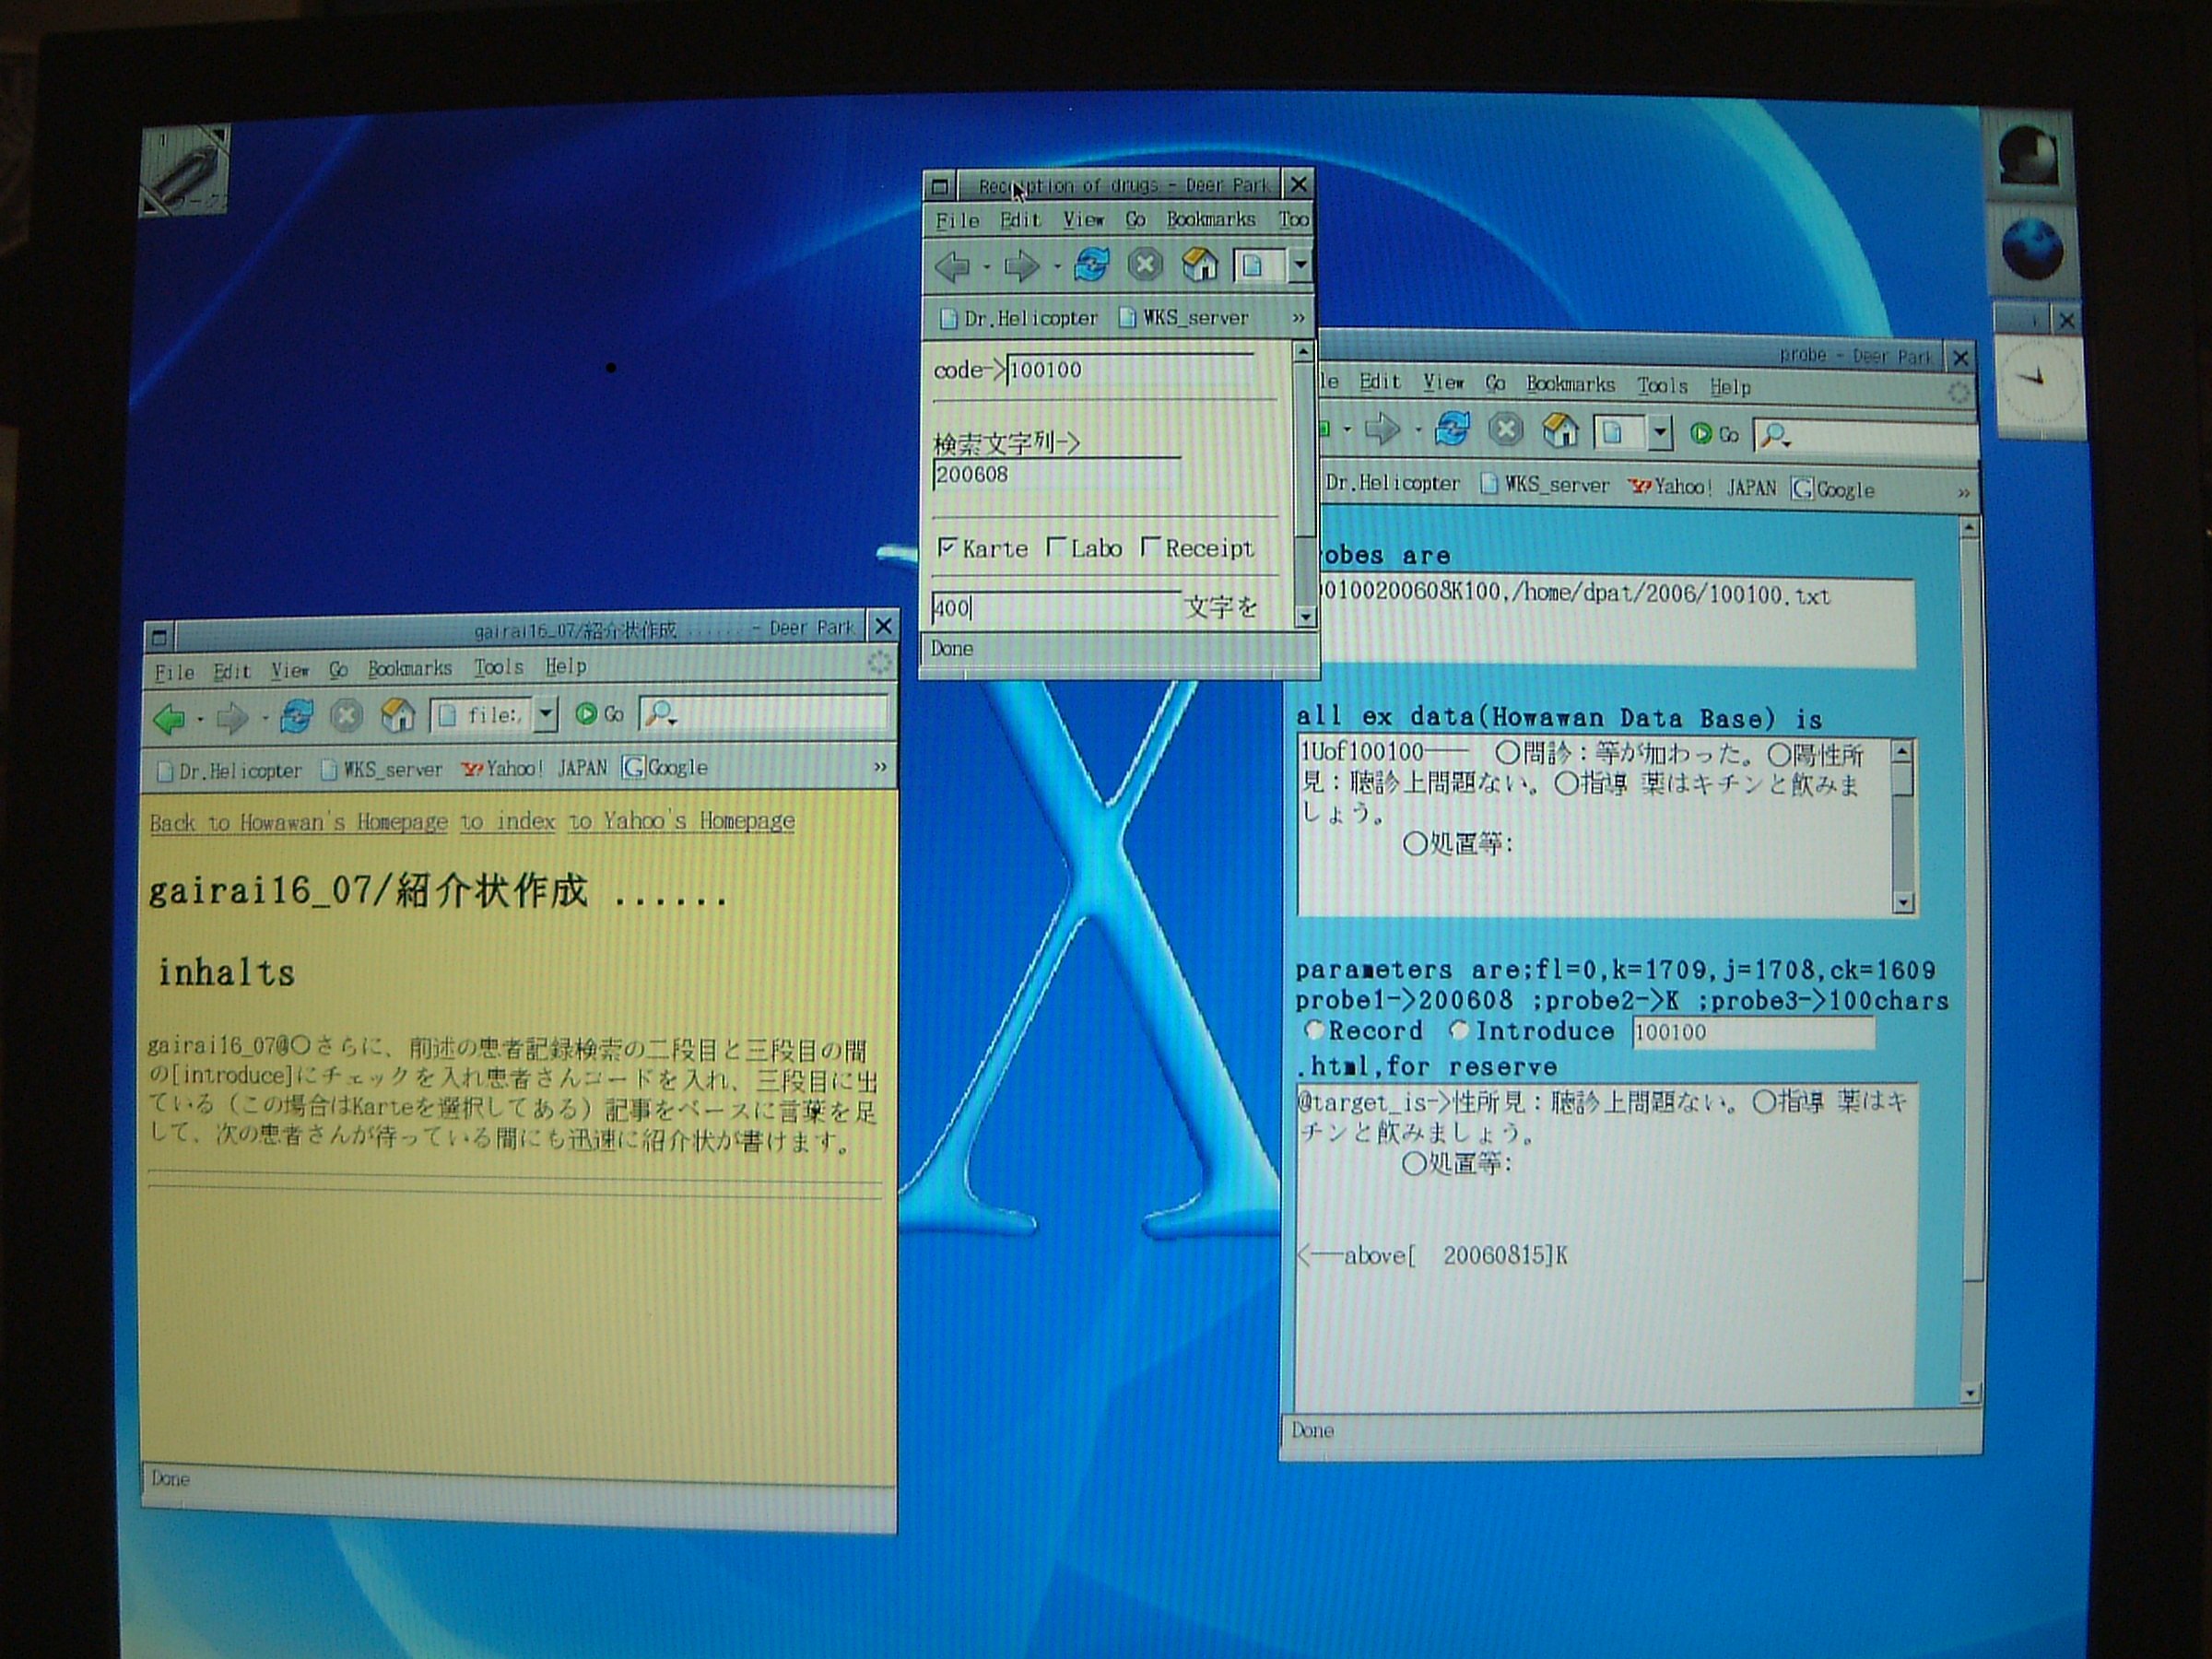The width and height of the screenshot is (2212, 1659).
Task: Click Stop icon in gairai16_07 window
Action: [x=346, y=716]
